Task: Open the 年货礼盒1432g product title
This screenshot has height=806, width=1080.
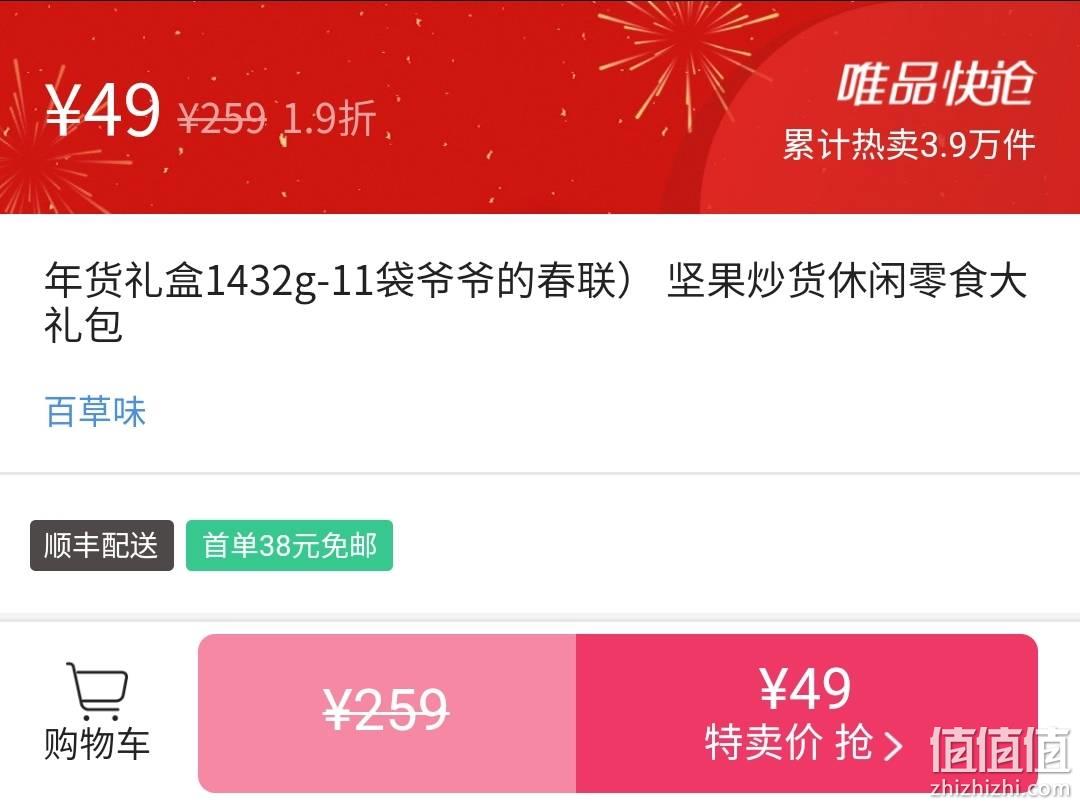Action: [x=536, y=302]
